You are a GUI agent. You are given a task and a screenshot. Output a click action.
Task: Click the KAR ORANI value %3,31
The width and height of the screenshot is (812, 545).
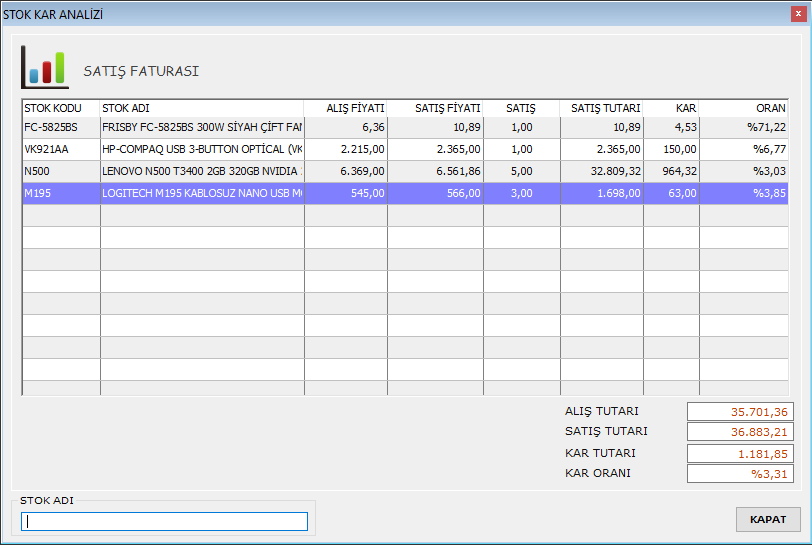[x=740, y=474]
